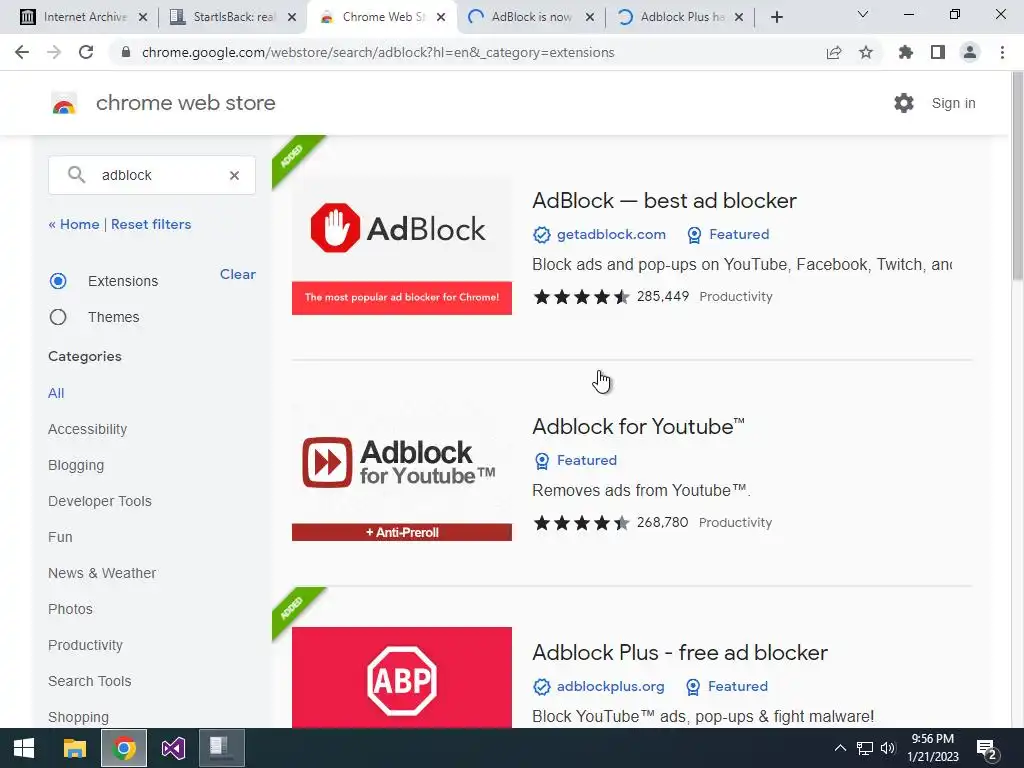Open a new tab with the plus button
This screenshot has width=1024, height=768.
coord(776,17)
